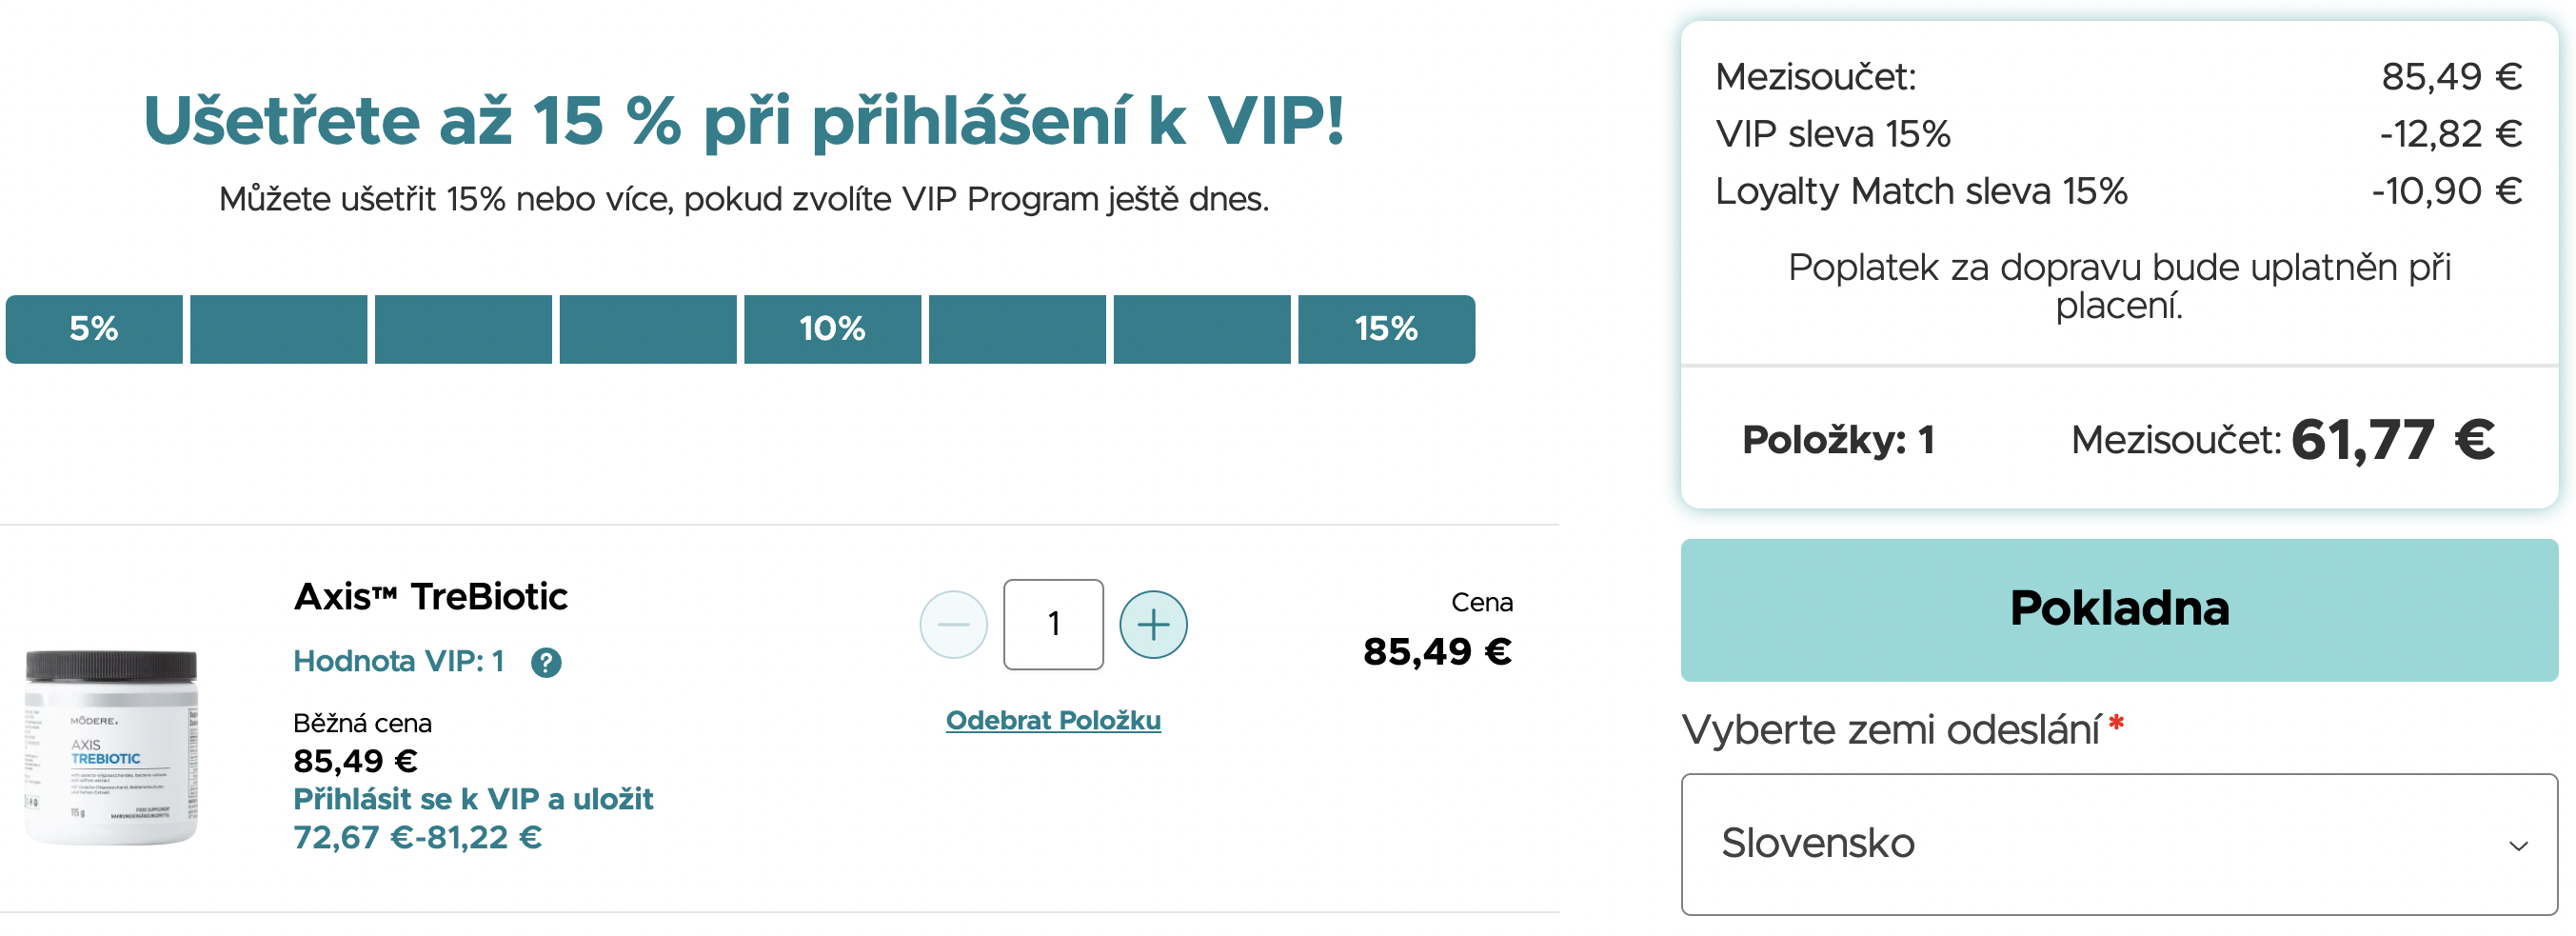Click the question mark next to Hodnota VIP

click(546, 662)
